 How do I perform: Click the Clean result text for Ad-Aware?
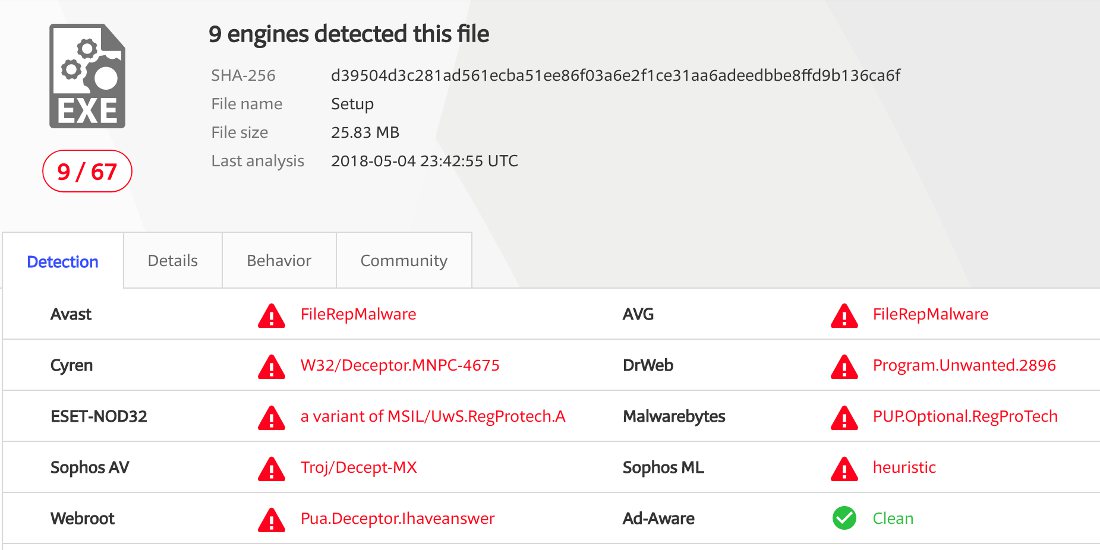(893, 518)
